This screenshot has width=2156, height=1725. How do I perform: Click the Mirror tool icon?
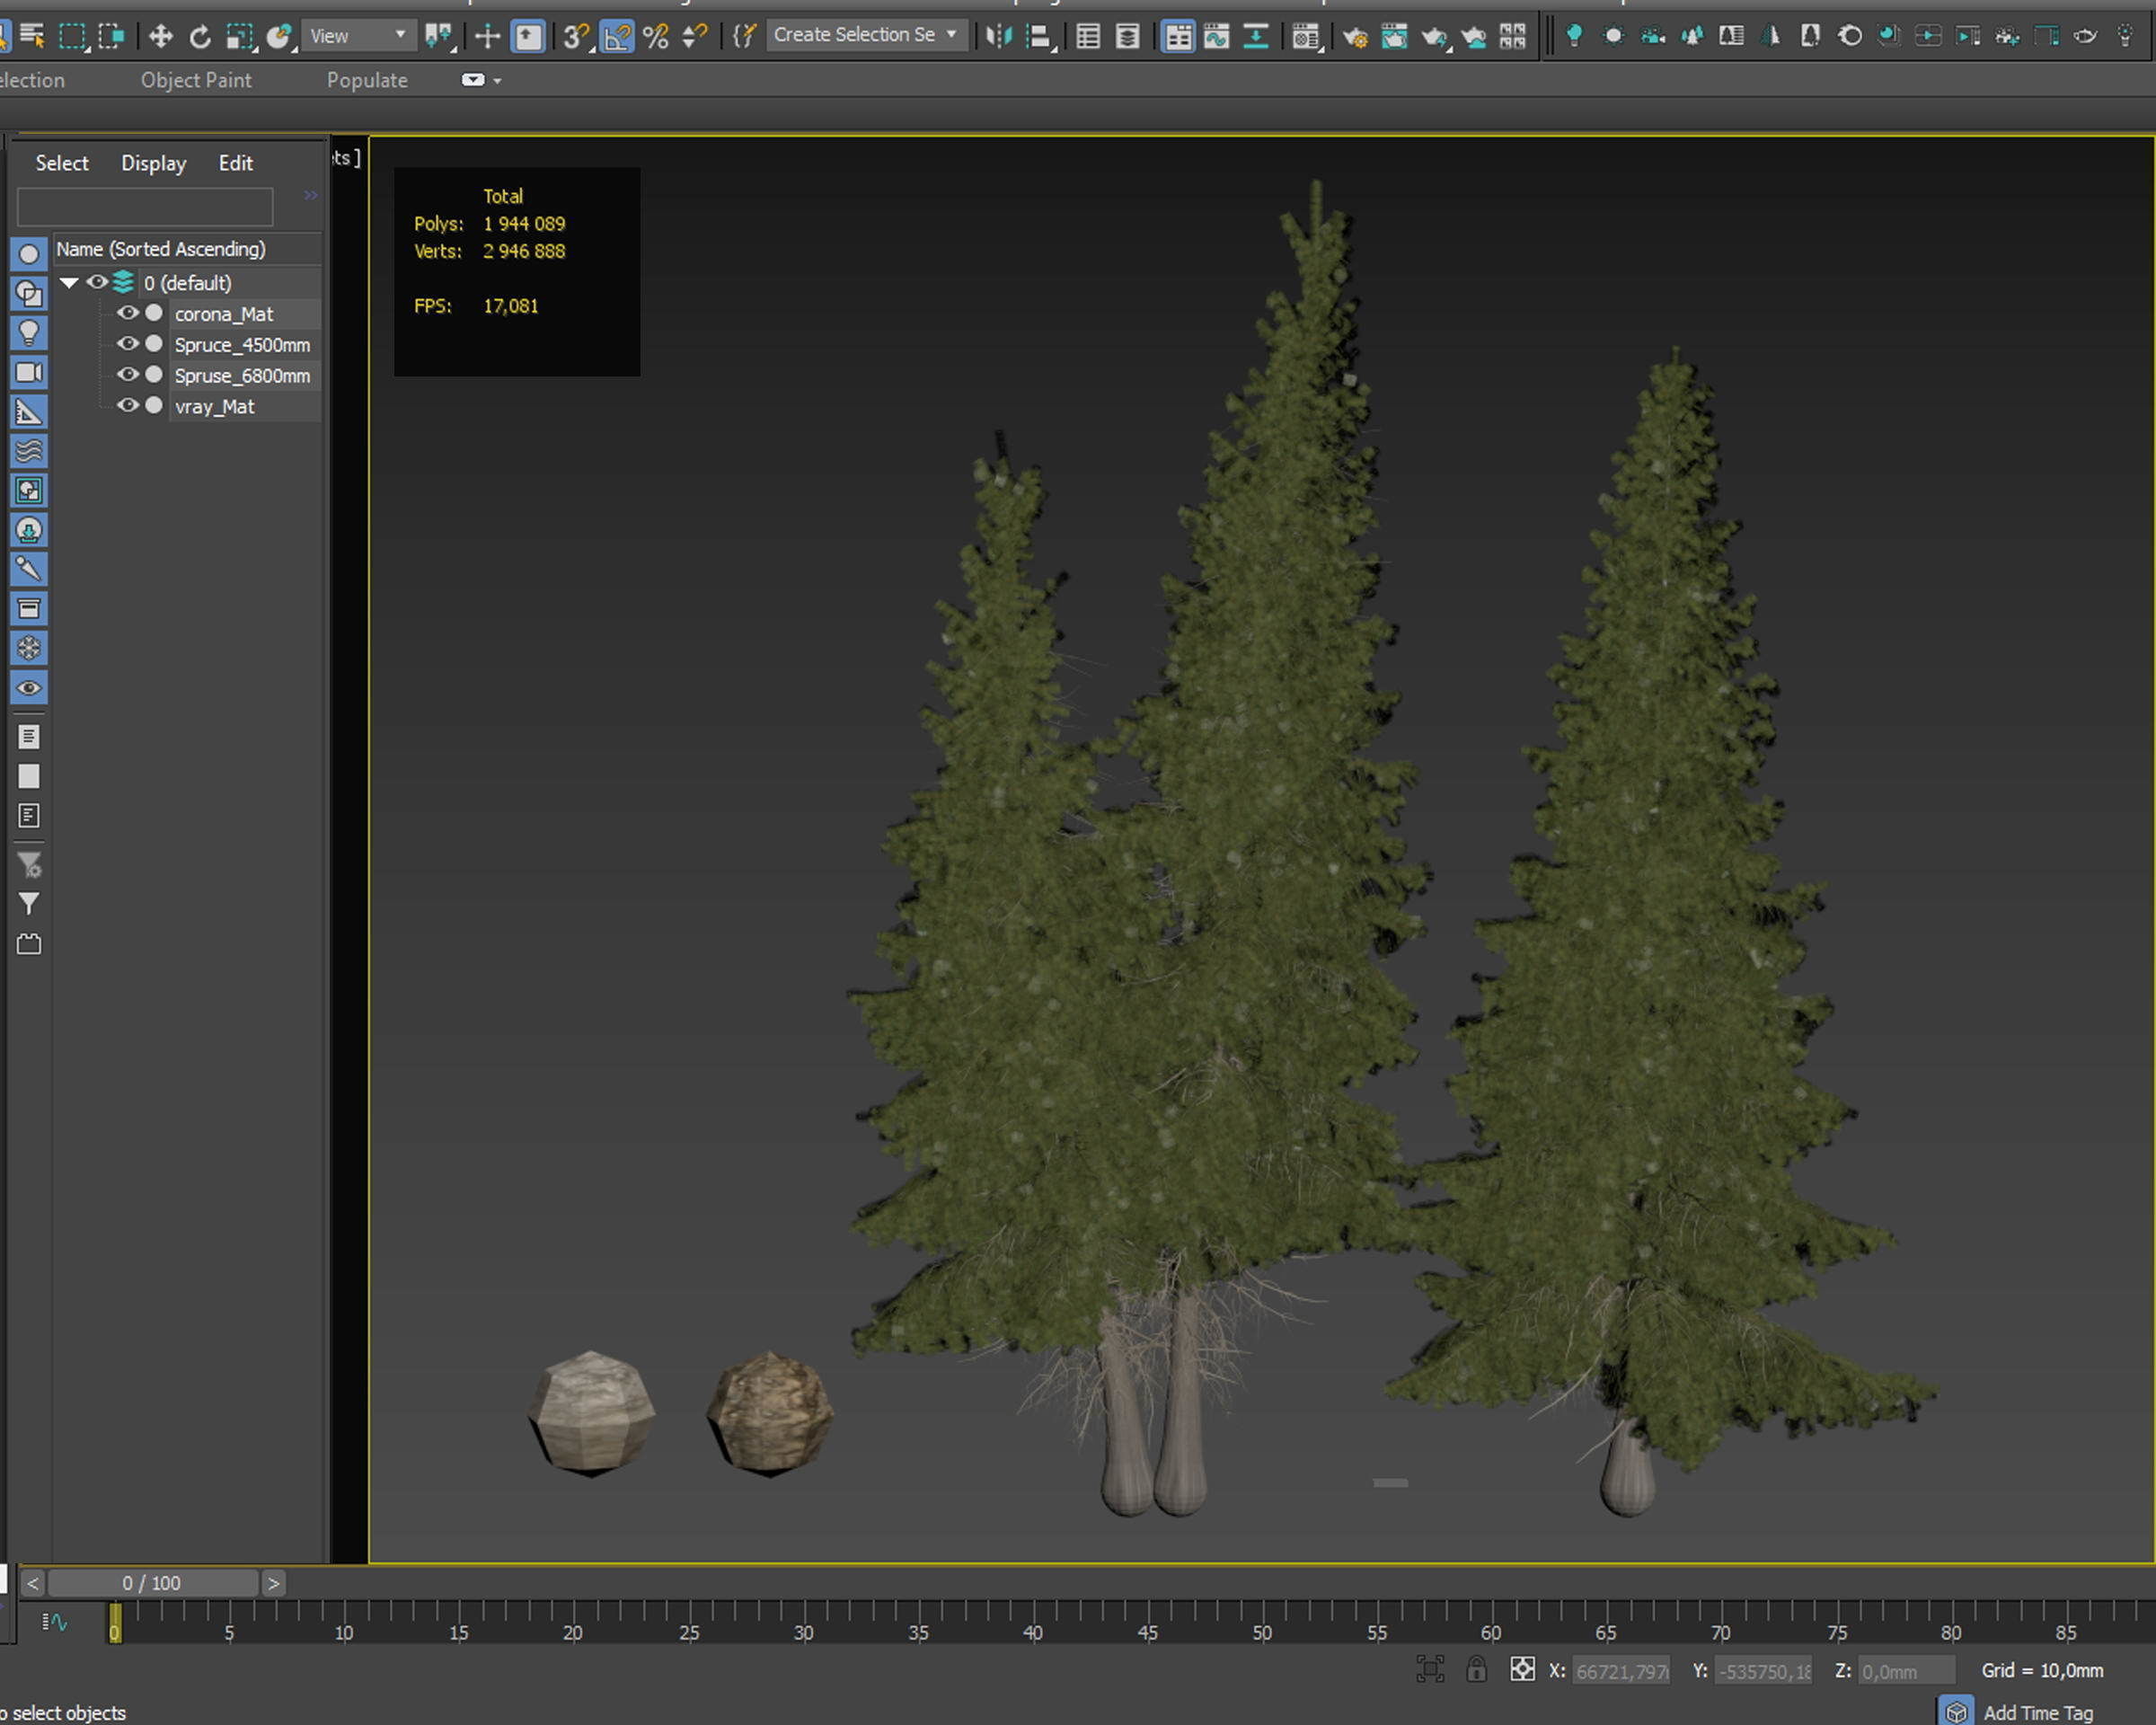tap(998, 36)
